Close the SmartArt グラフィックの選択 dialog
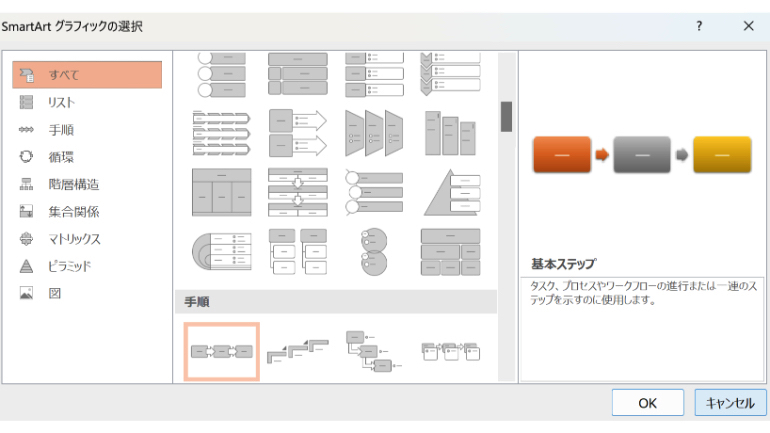Image resolution: width=770 pixels, height=433 pixels. [x=748, y=26]
